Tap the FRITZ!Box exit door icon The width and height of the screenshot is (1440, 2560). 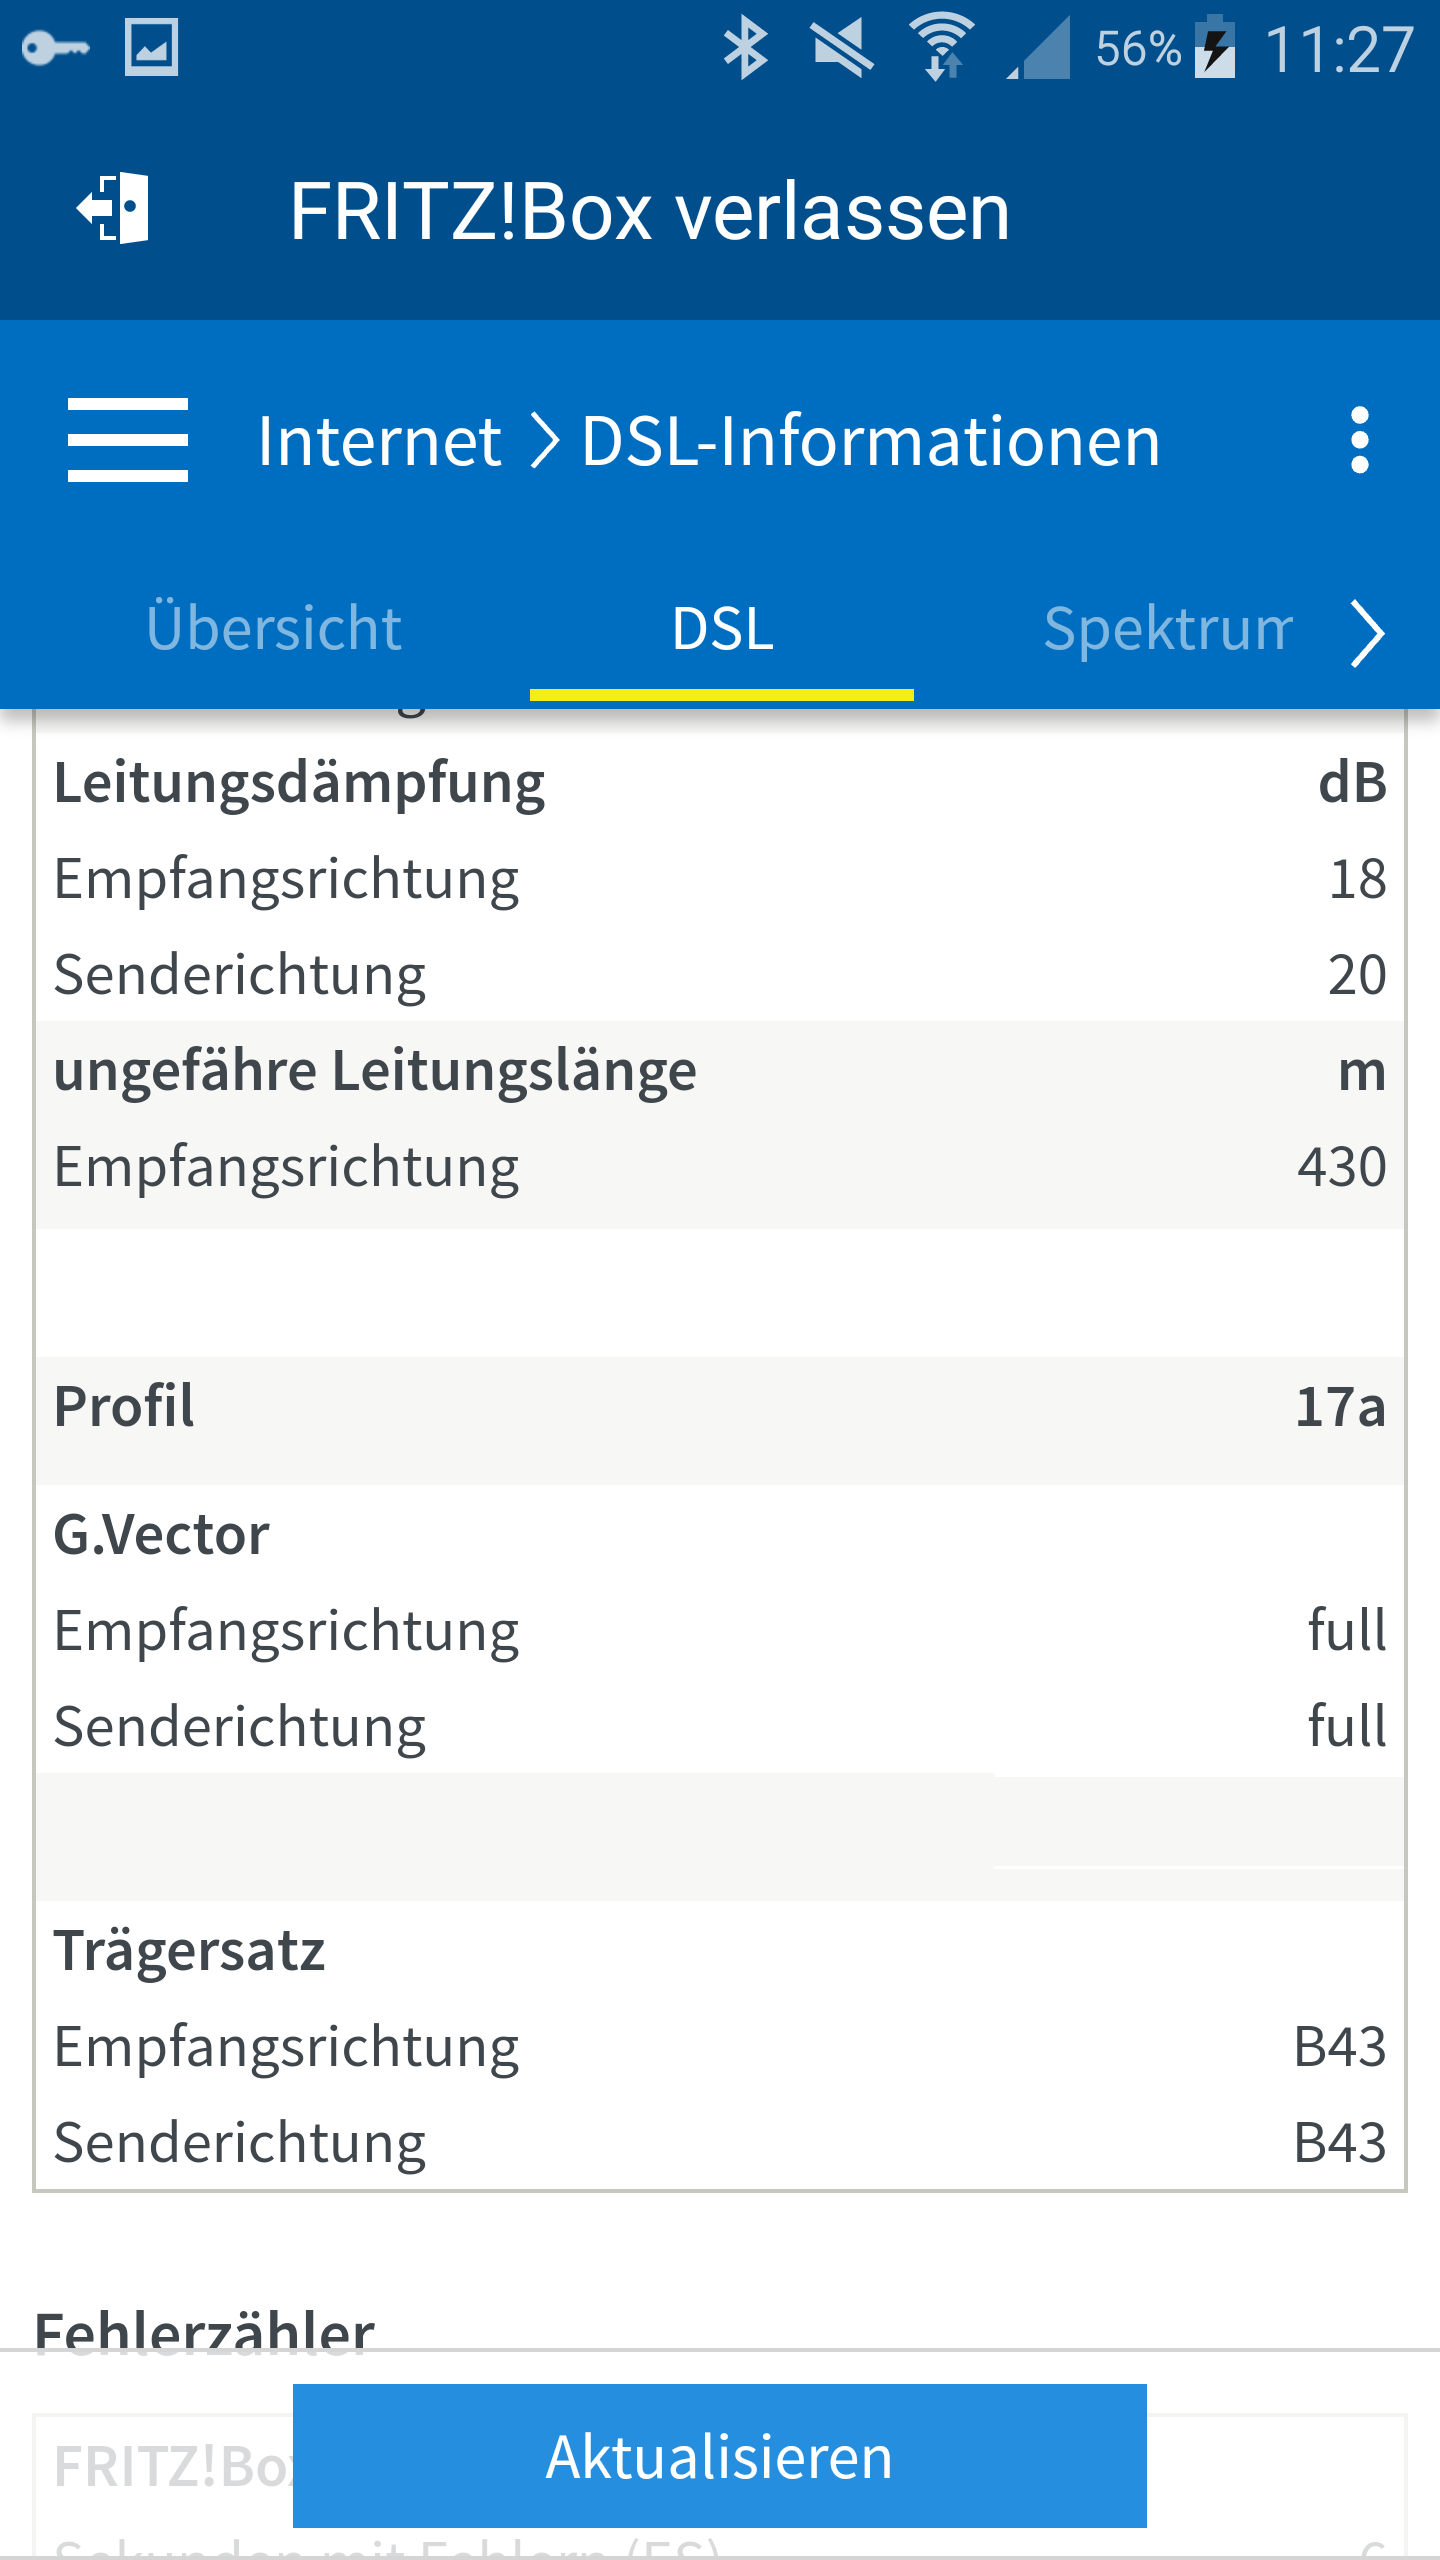pos(114,208)
